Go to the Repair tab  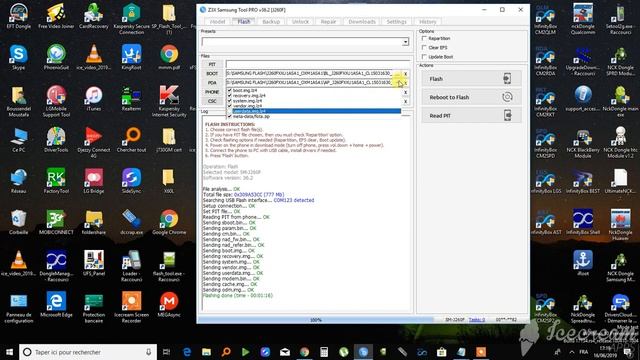[328, 22]
